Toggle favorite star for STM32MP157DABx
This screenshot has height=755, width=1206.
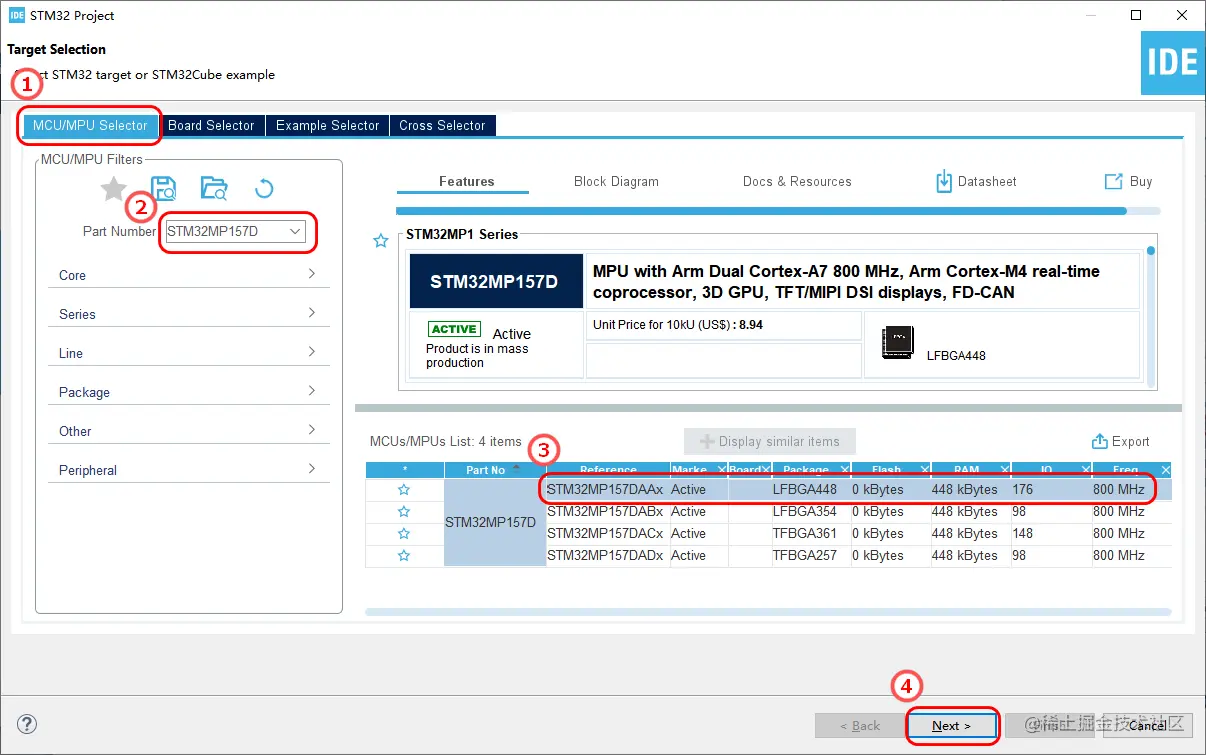click(404, 512)
